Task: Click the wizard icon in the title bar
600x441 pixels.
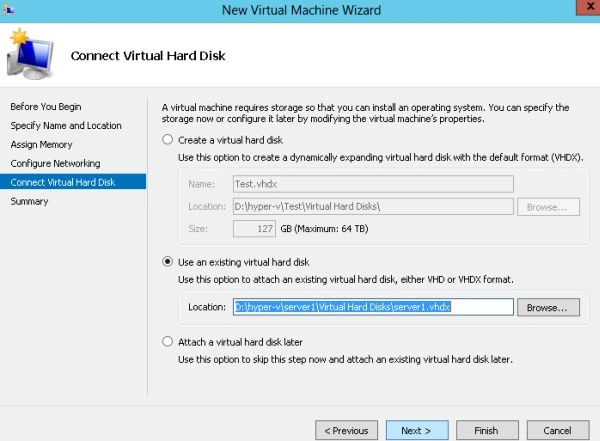Action: pos(8,9)
